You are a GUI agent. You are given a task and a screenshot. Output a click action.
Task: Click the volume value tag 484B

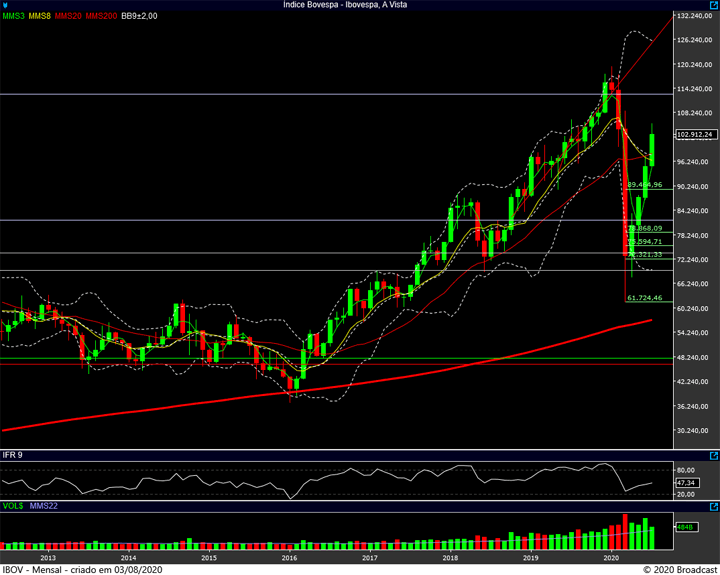click(x=684, y=526)
